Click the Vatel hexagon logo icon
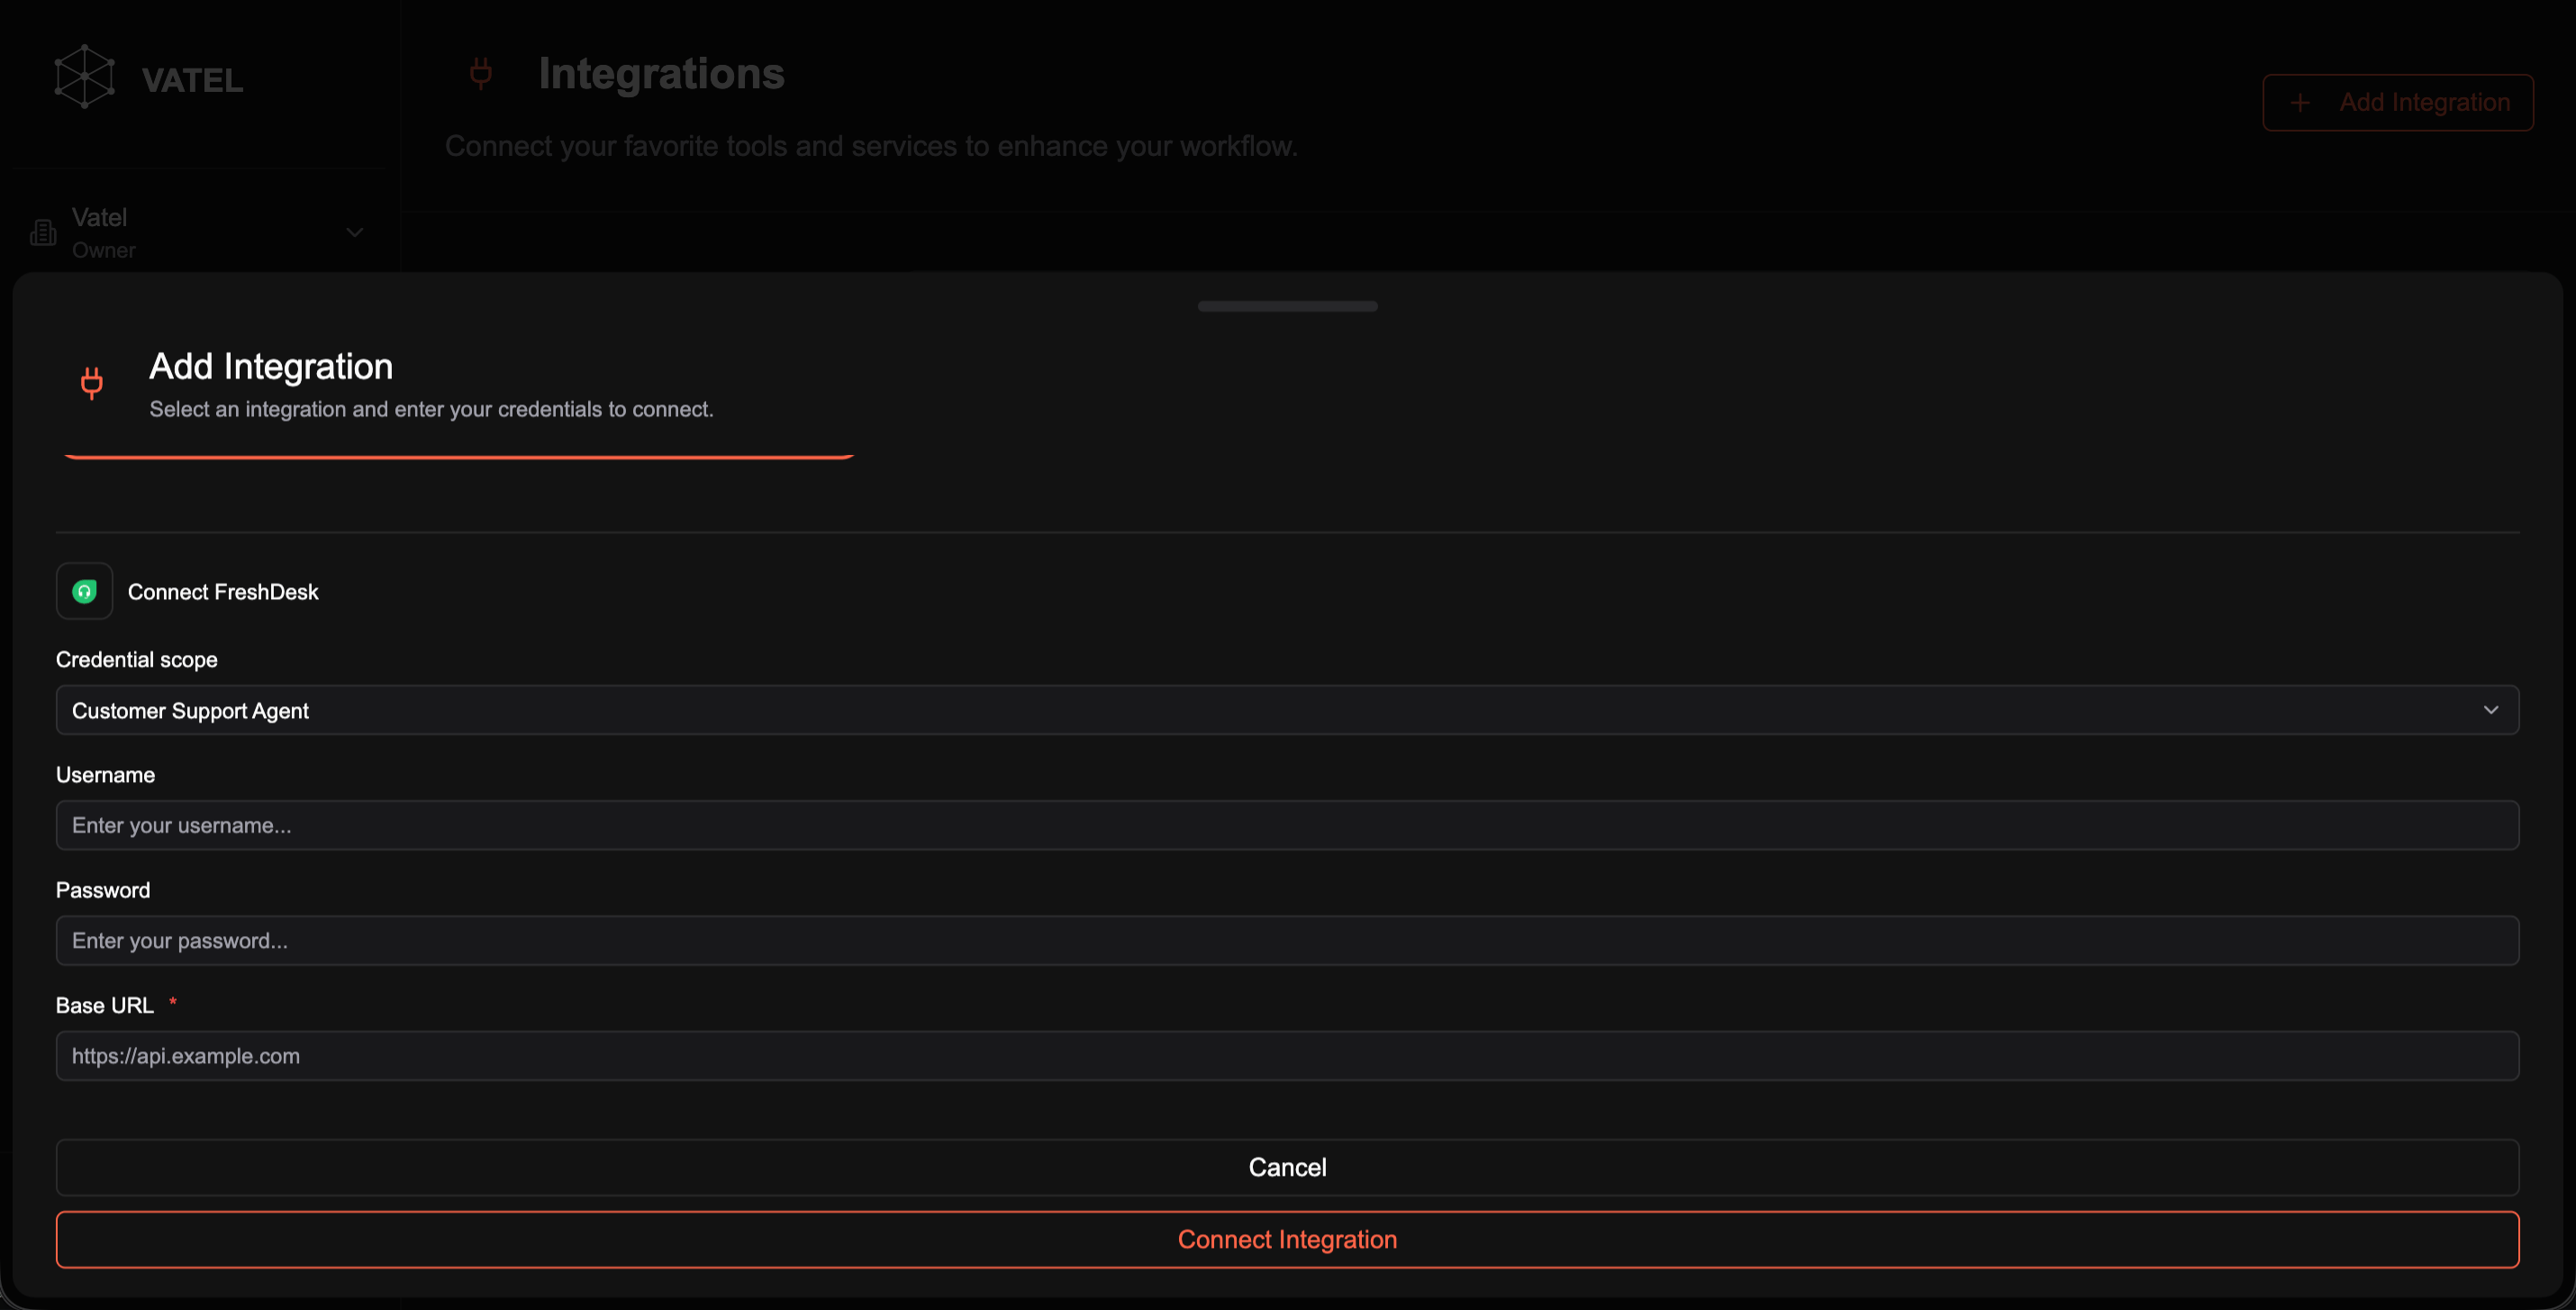Image resolution: width=2576 pixels, height=1310 pixels. (84, 76)
